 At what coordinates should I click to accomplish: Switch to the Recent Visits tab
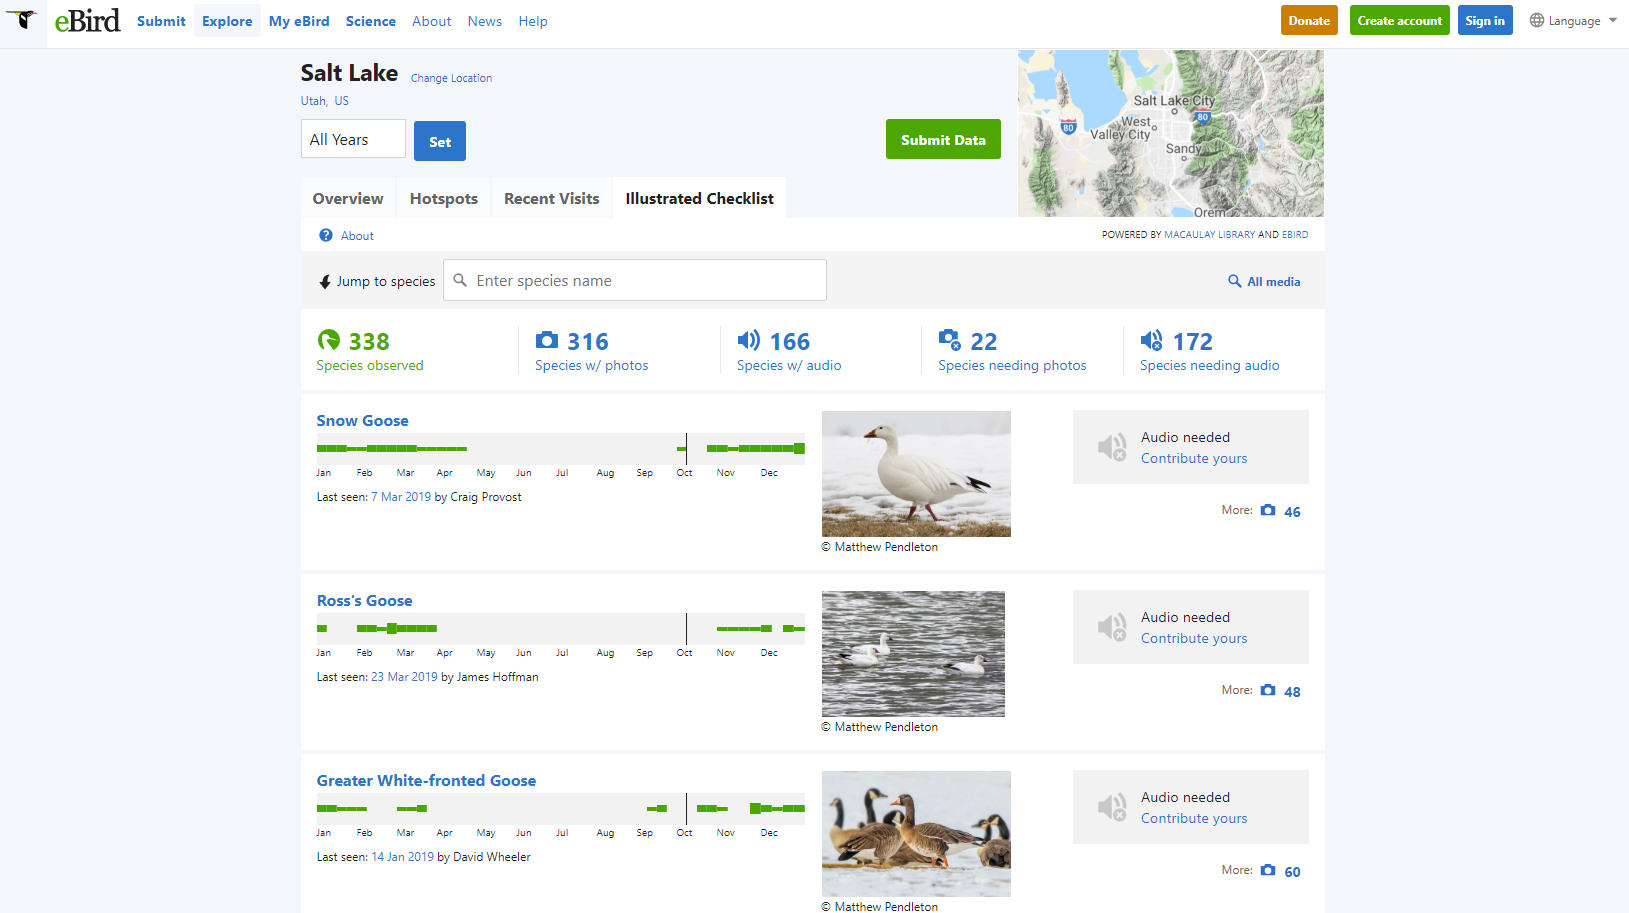tap(551, 199)
